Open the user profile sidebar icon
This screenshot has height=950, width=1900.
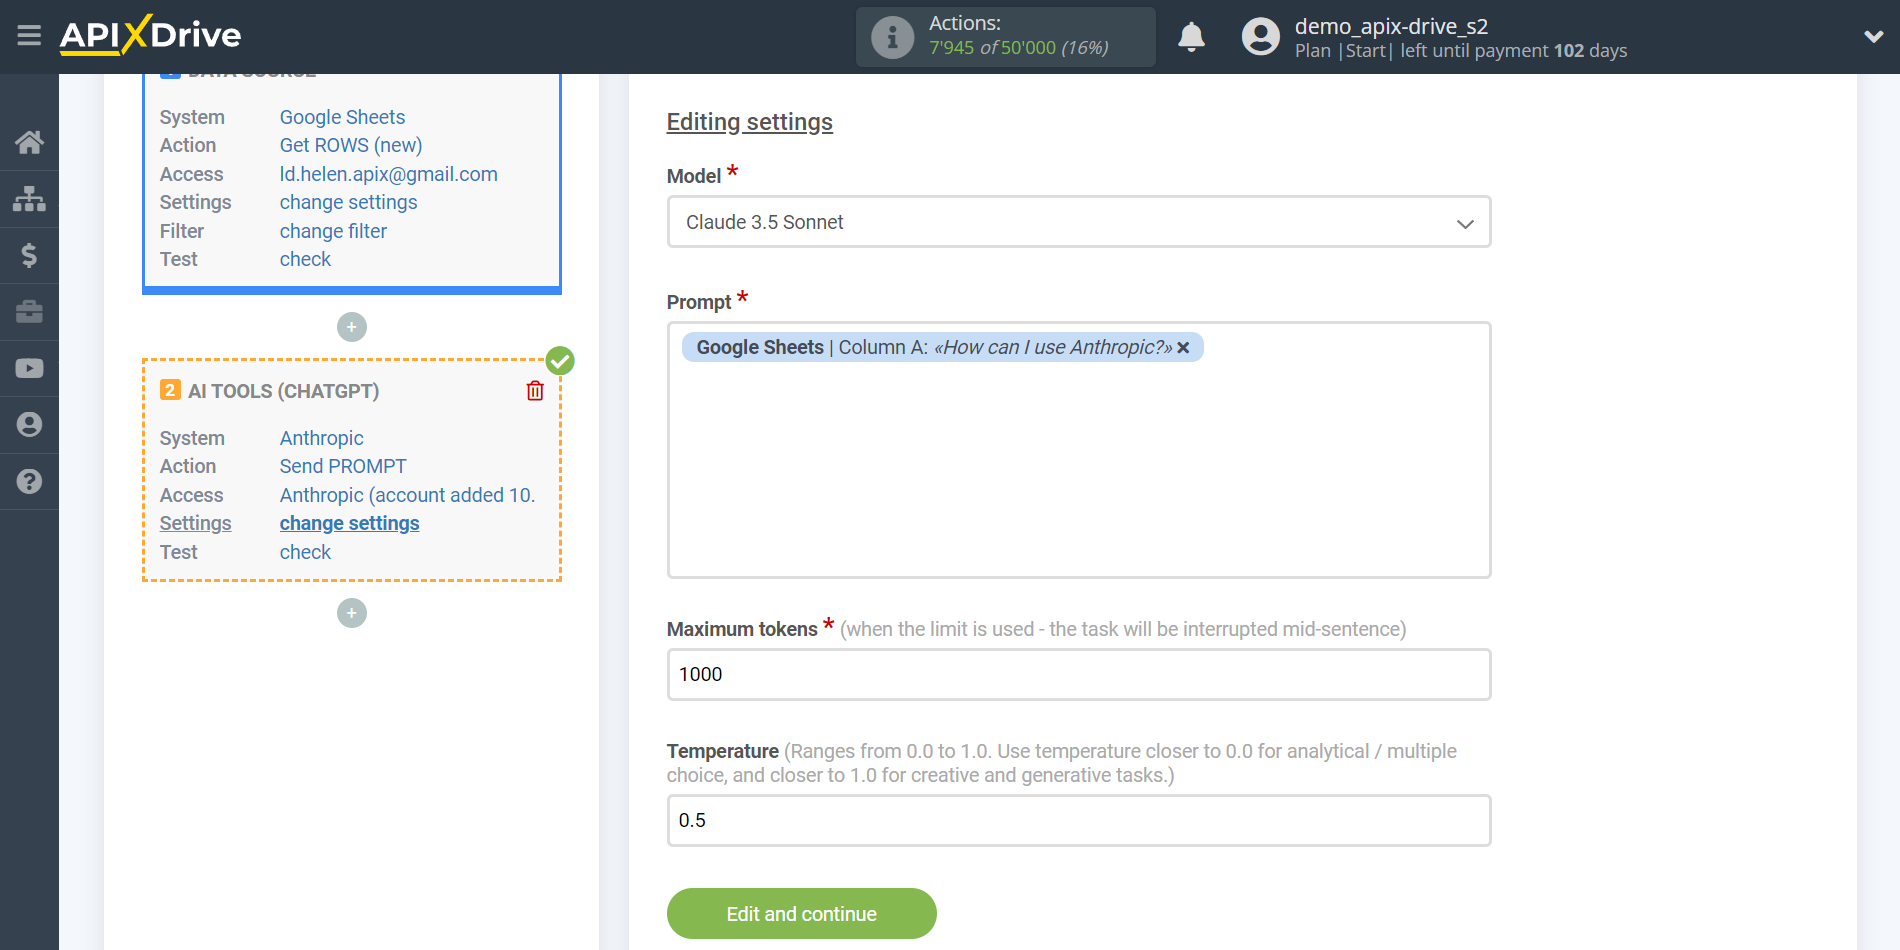coord(29,425)
